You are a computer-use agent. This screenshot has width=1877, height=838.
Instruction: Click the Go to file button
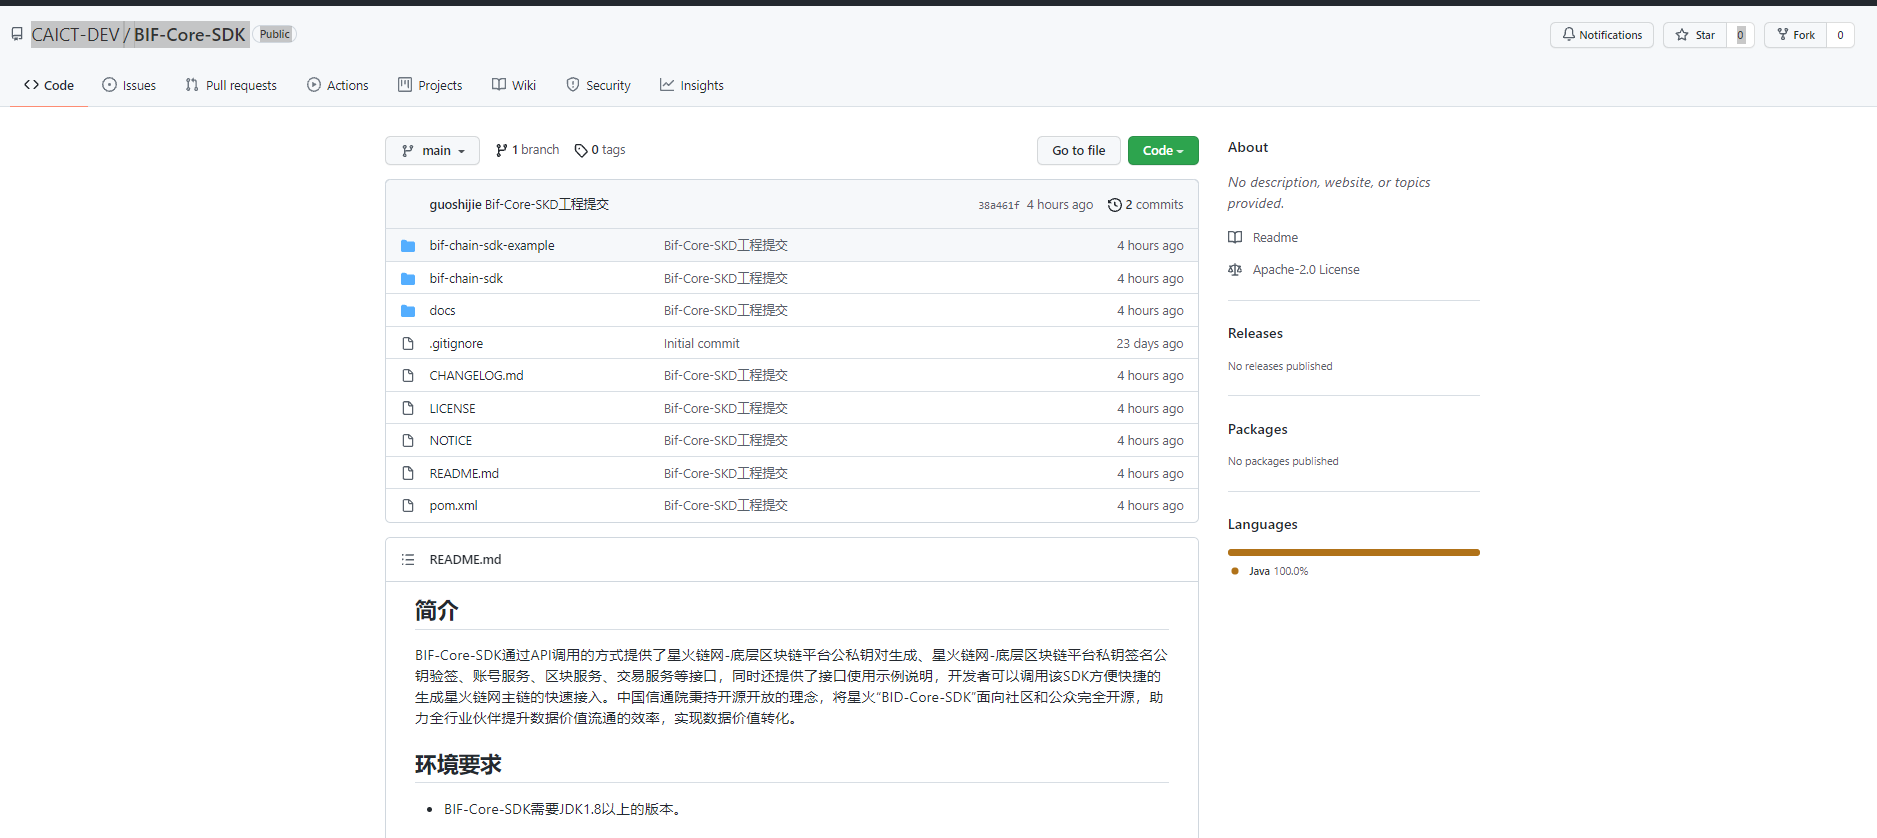[x=1079, y=151]
